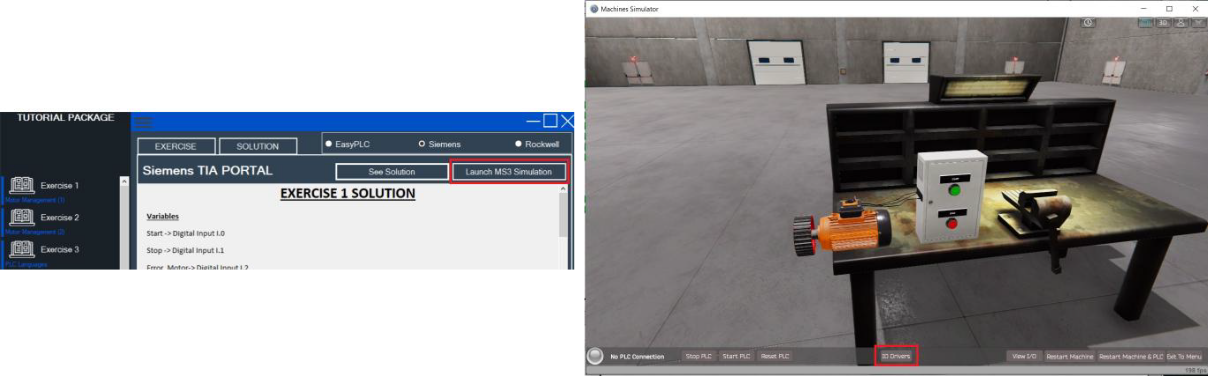Click the PLC connection status indicator light
The width and height of the screenshot is (1208, 376).
tap(595, 355)
